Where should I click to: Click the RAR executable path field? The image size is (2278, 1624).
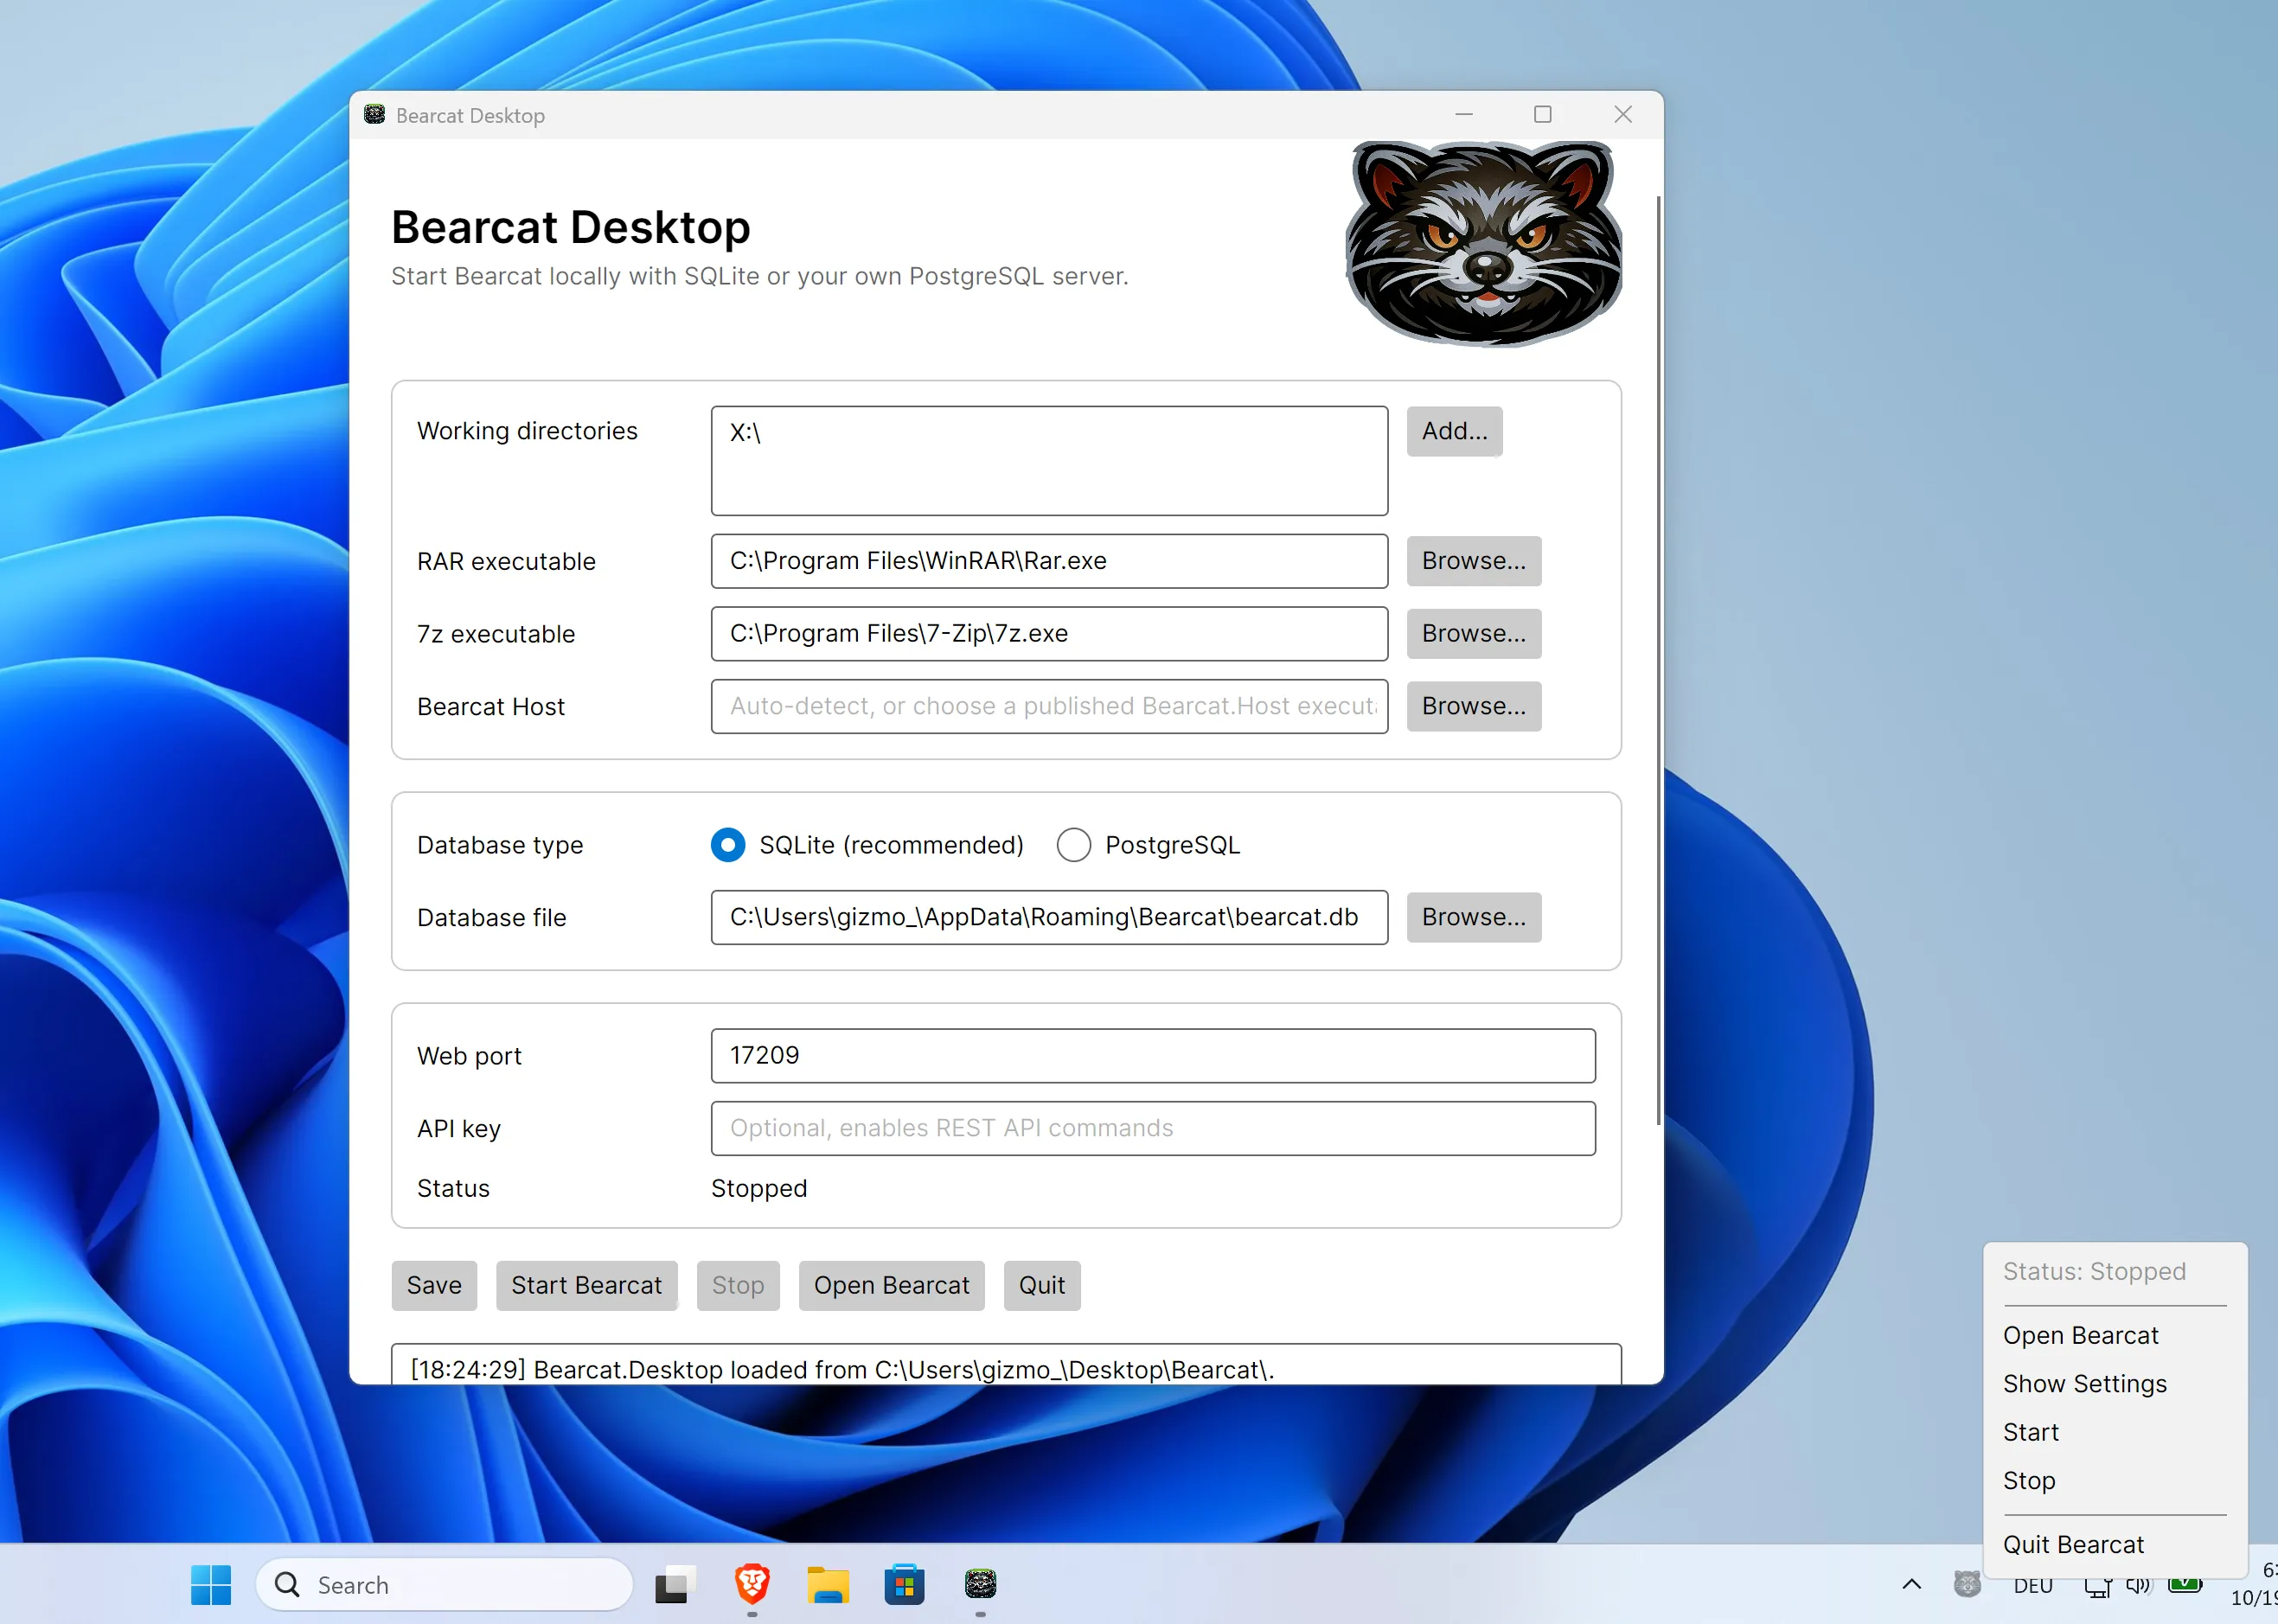1049,561
